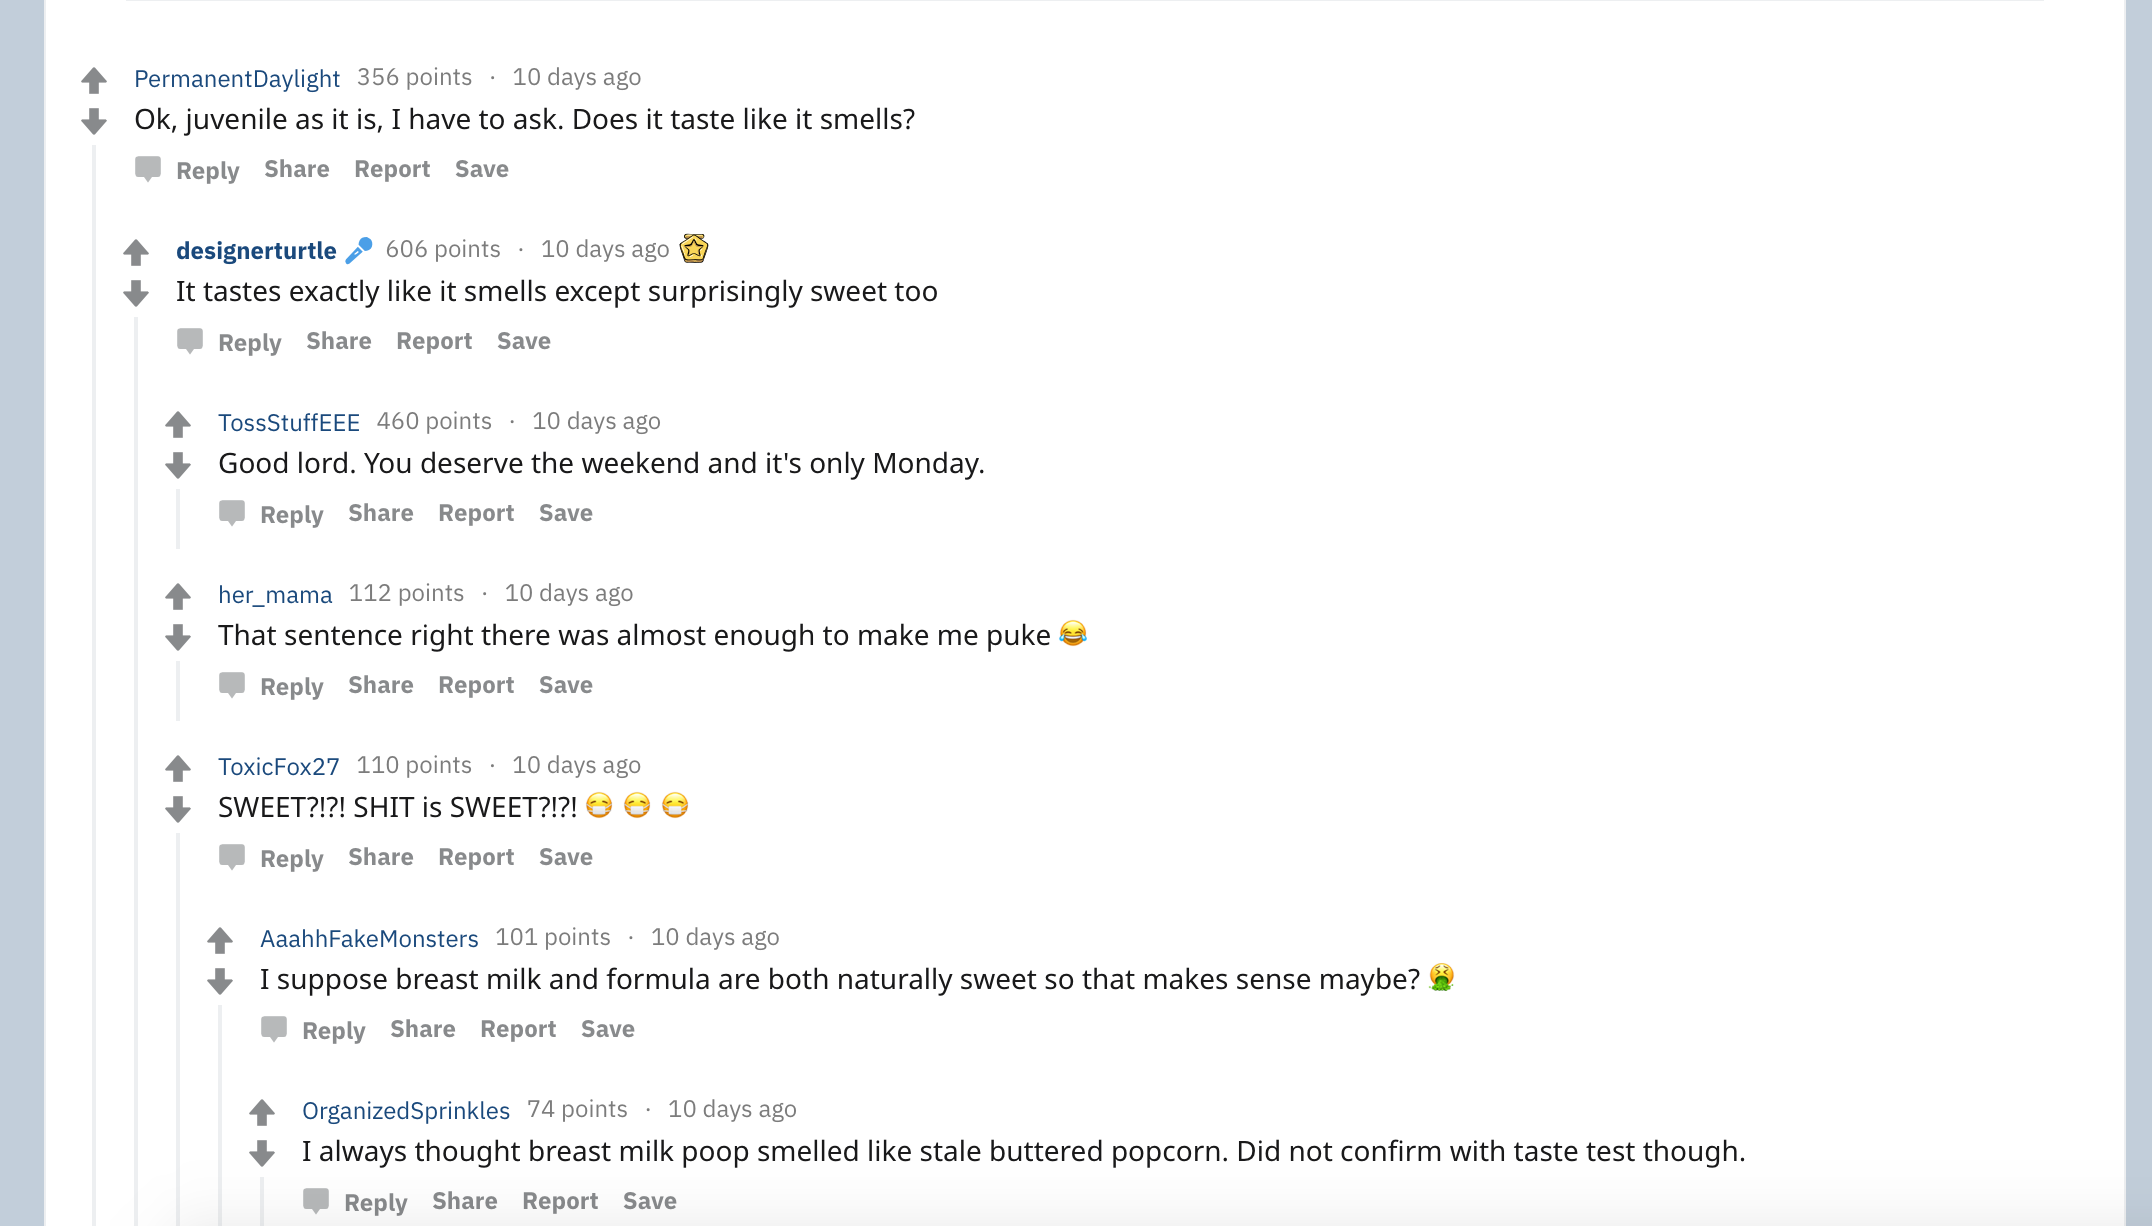Save AaahhFakeMonsters' comment
This screenshot has height=1226, width=2152.
(x=607, y=1029)
